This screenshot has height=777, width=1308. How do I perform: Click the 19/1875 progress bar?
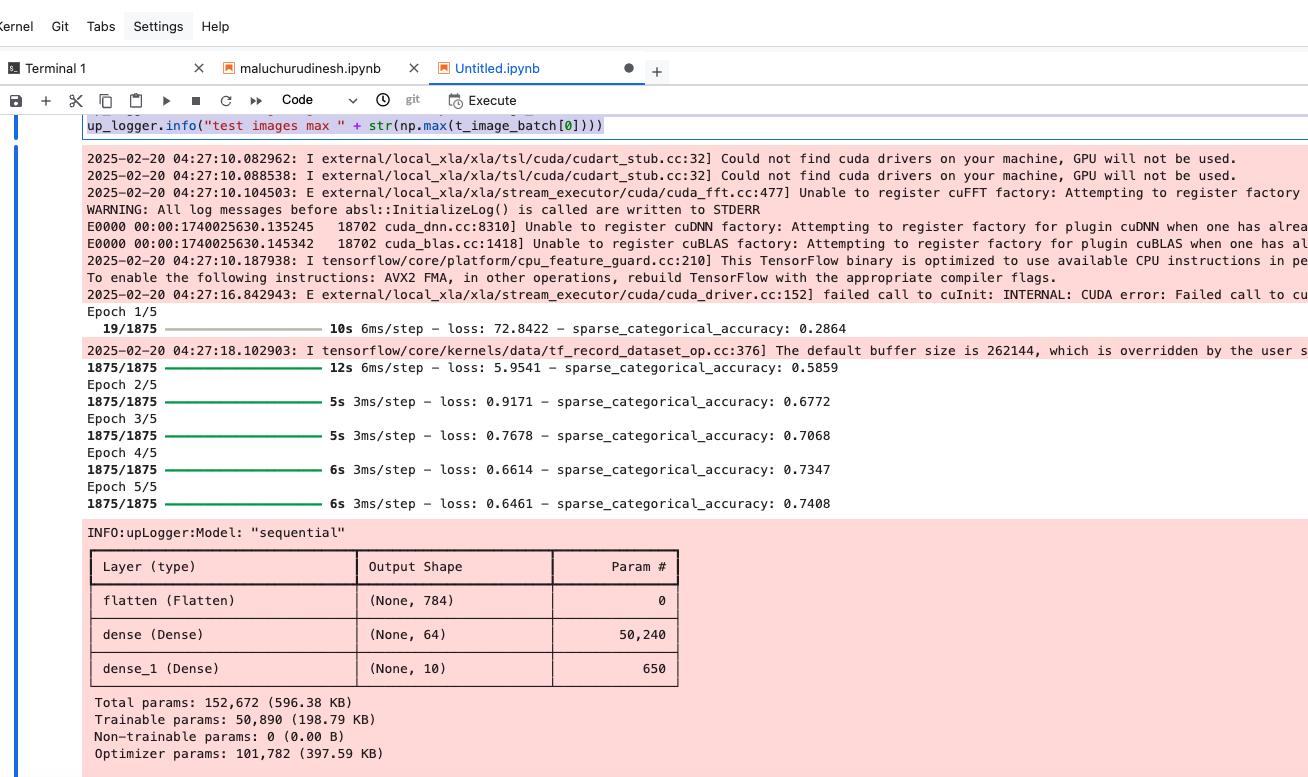click(x=243, y=328)
